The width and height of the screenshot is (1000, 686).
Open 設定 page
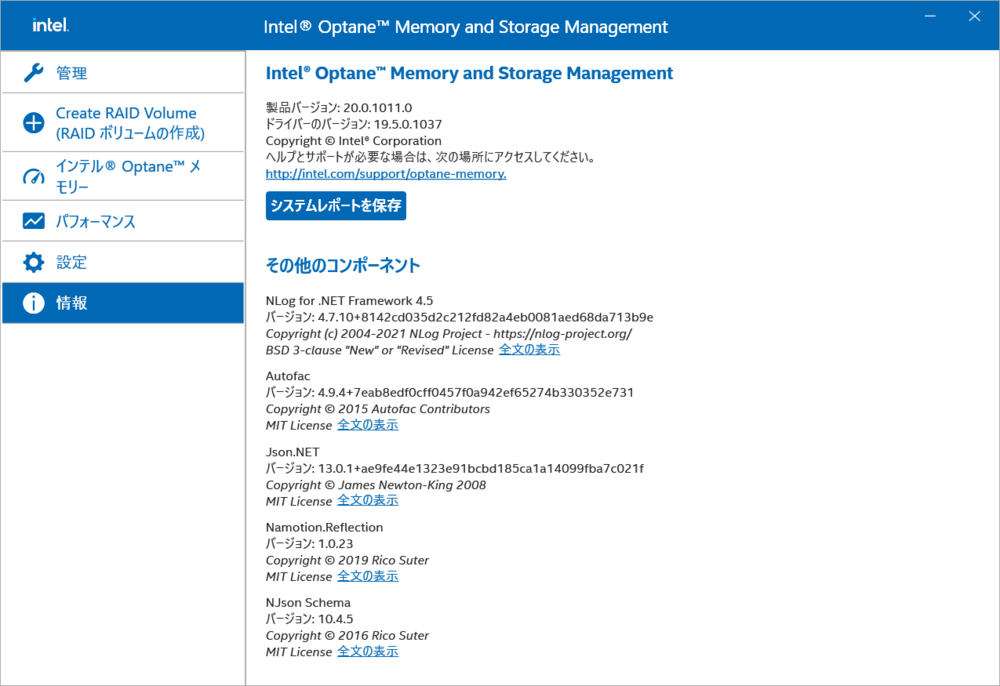123,262
